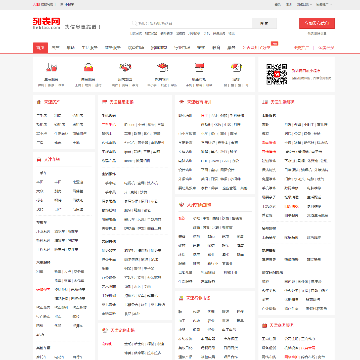Focus the search input field
The height and width of the screenshot is (360, 360).
(x=191, y=23)
